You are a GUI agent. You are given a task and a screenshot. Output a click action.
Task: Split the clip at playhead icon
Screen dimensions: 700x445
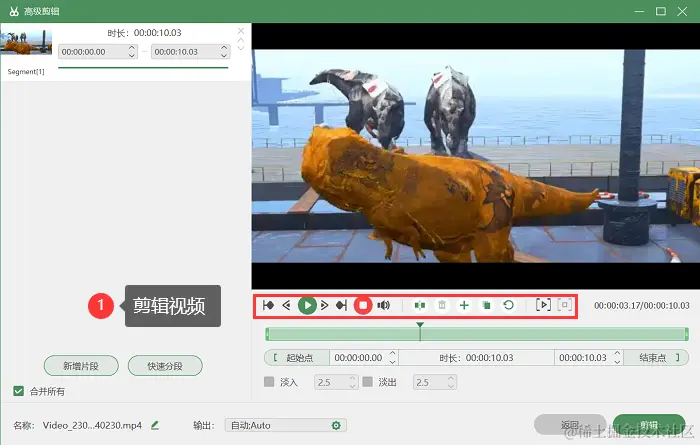pos(420,305)
